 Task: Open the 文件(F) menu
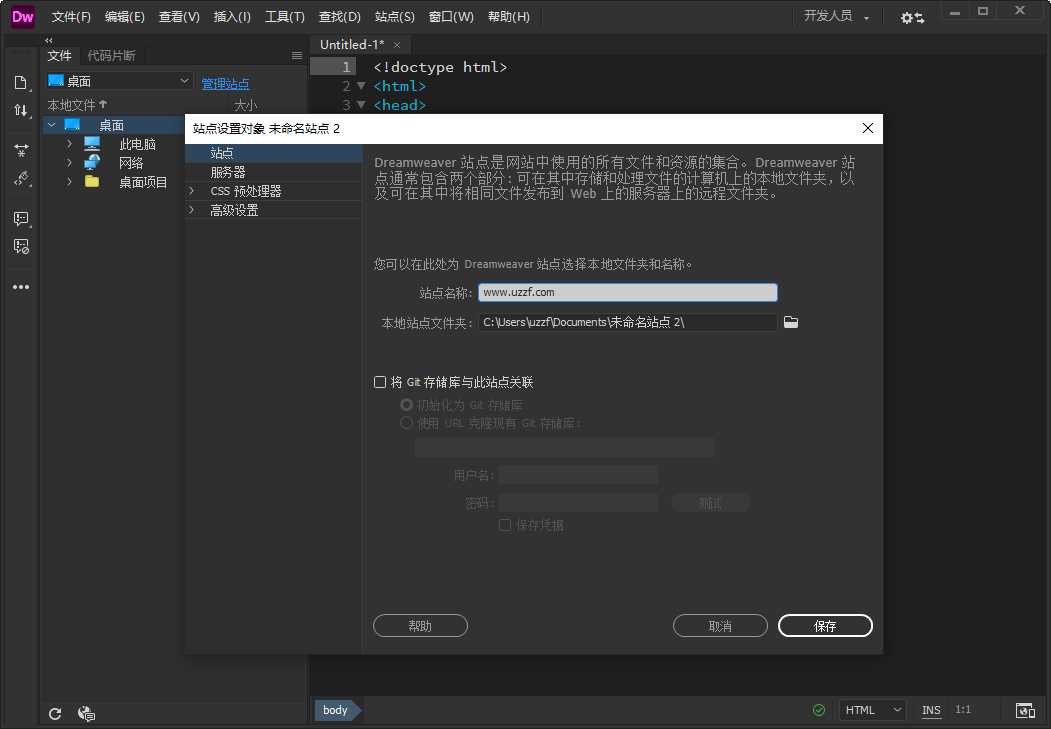(x=71, y=17)
